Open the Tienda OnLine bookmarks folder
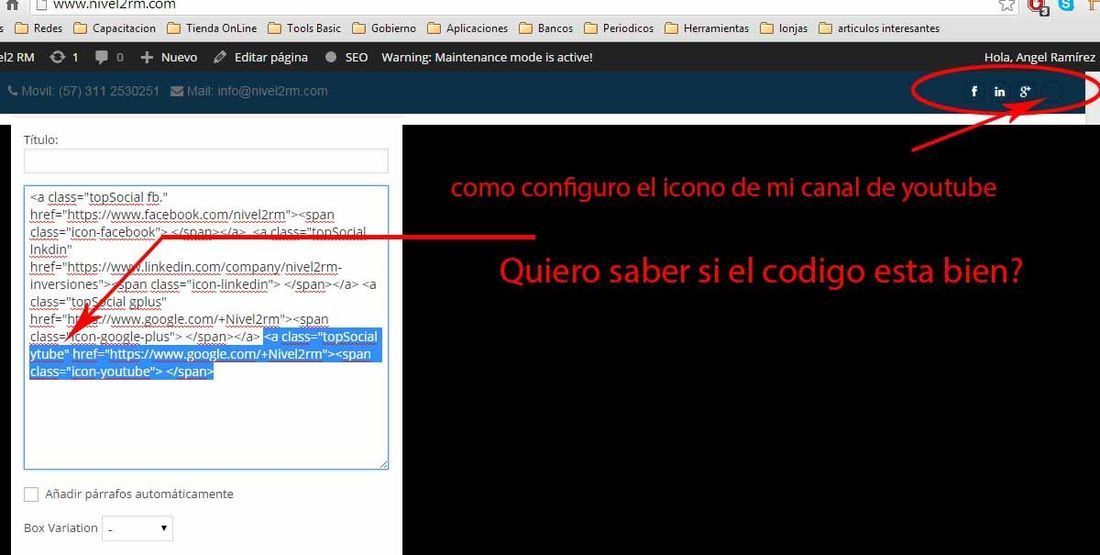Screen dimensions: 1100x555 point(212,29)
